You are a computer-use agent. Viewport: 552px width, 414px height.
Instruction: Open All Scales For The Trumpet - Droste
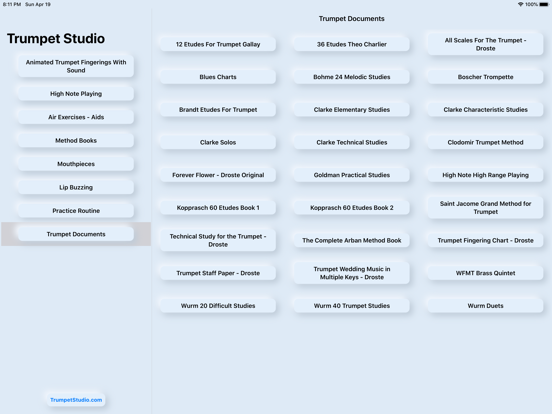(x=485, y=44)
